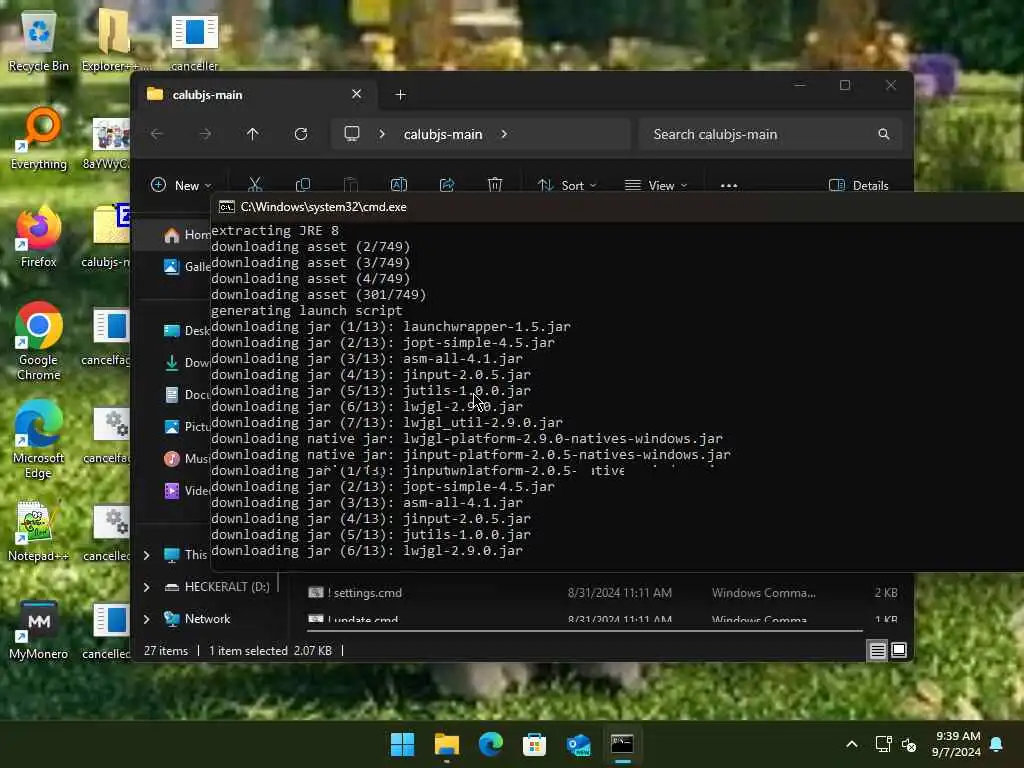The height and width of the screenshot is (768, 1024).
Task: Close the calubjs-main tab
Action: 357,94
